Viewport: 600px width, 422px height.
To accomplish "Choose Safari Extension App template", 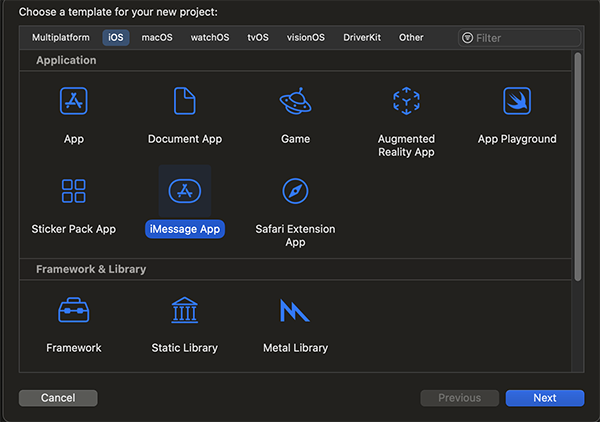I will [x=295, y=191].
